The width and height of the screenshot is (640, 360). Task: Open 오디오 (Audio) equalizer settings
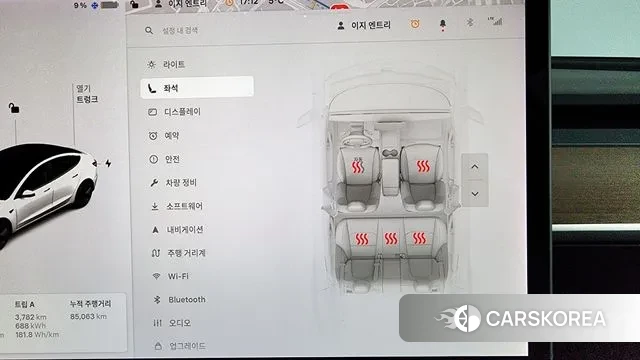pos(172,323)
